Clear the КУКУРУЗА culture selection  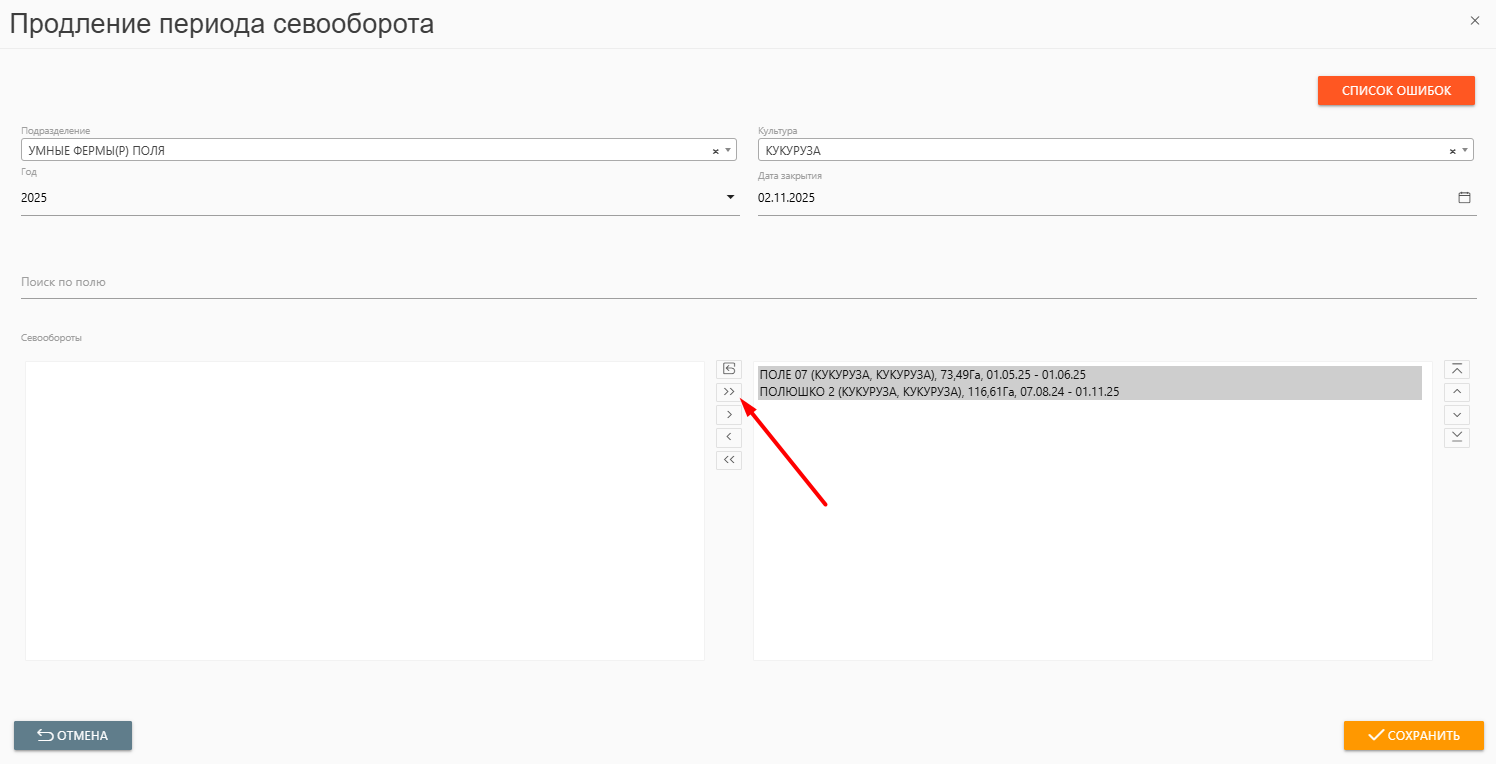coord(1452,151)
